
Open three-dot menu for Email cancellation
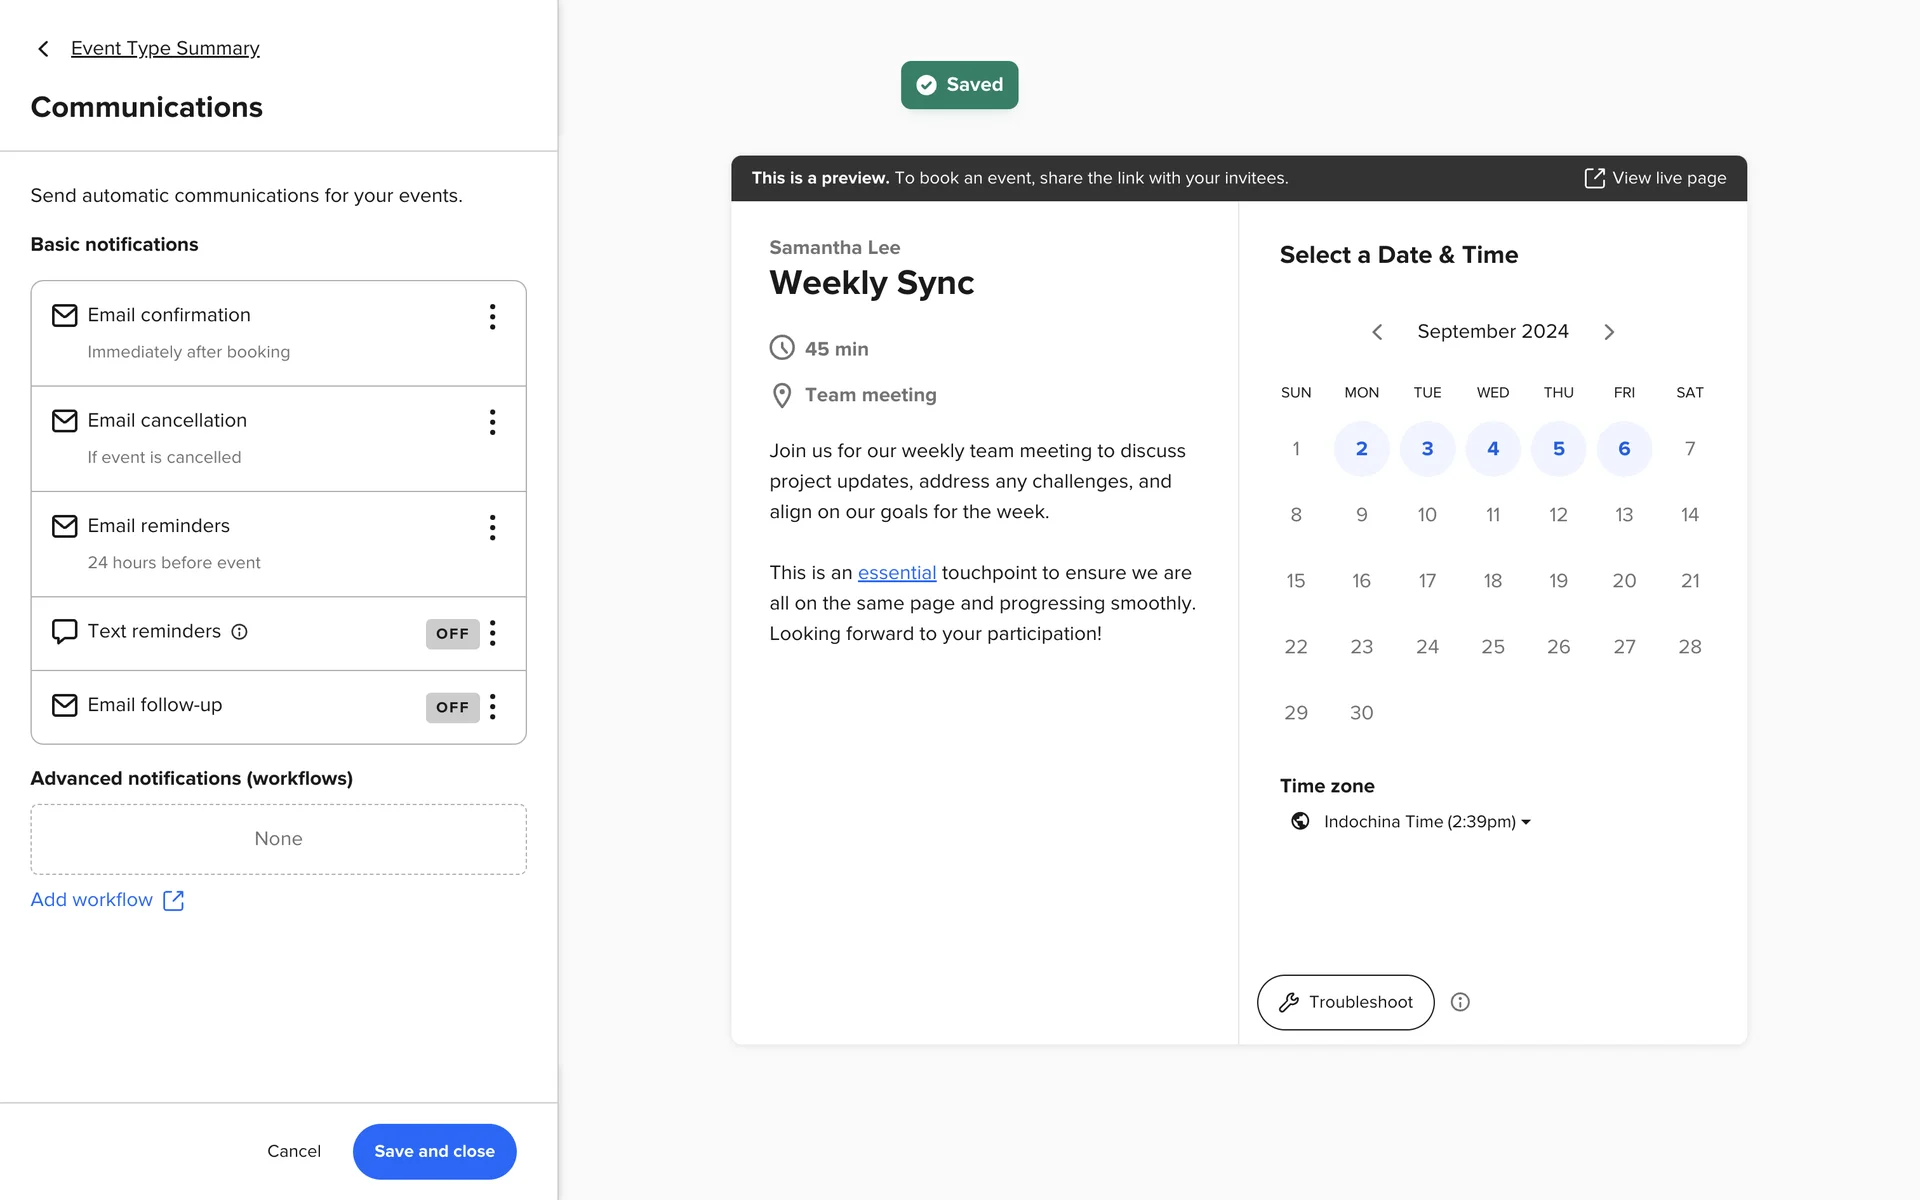point(492,422)
